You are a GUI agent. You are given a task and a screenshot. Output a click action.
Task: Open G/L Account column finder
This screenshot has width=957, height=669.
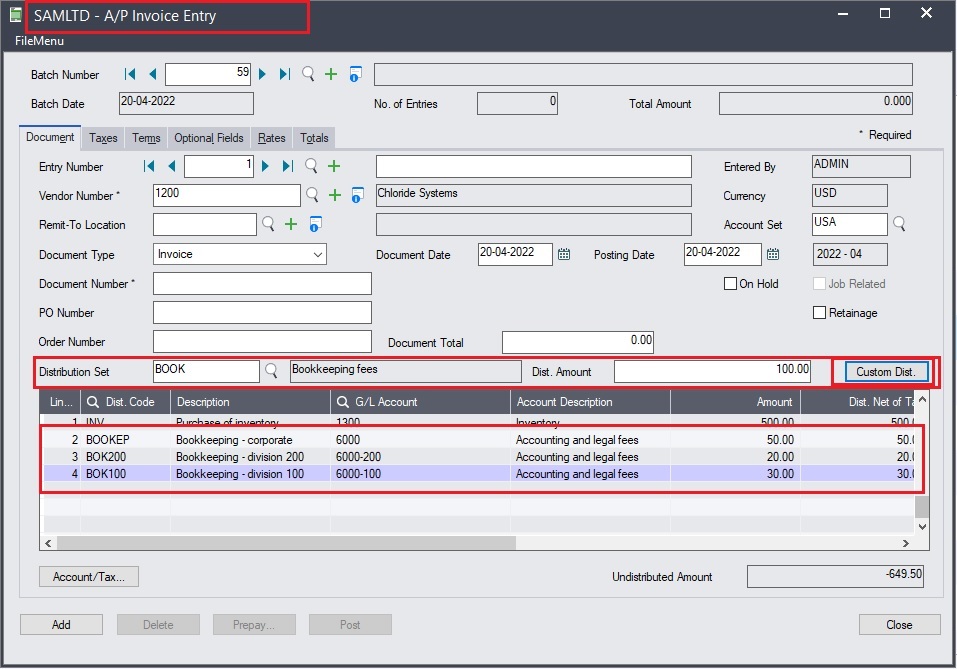click(342, 402)
